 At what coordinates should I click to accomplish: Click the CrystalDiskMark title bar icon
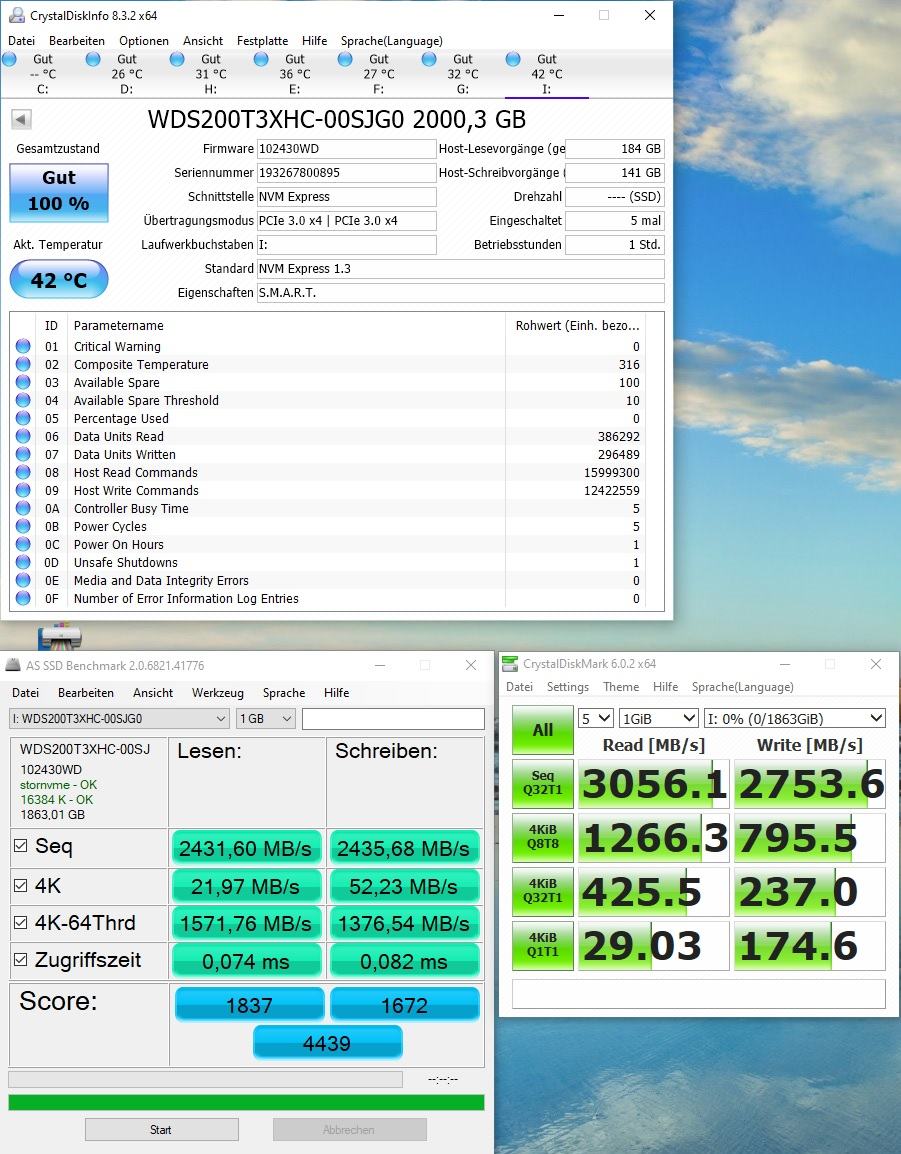click(x=509, y=664)
